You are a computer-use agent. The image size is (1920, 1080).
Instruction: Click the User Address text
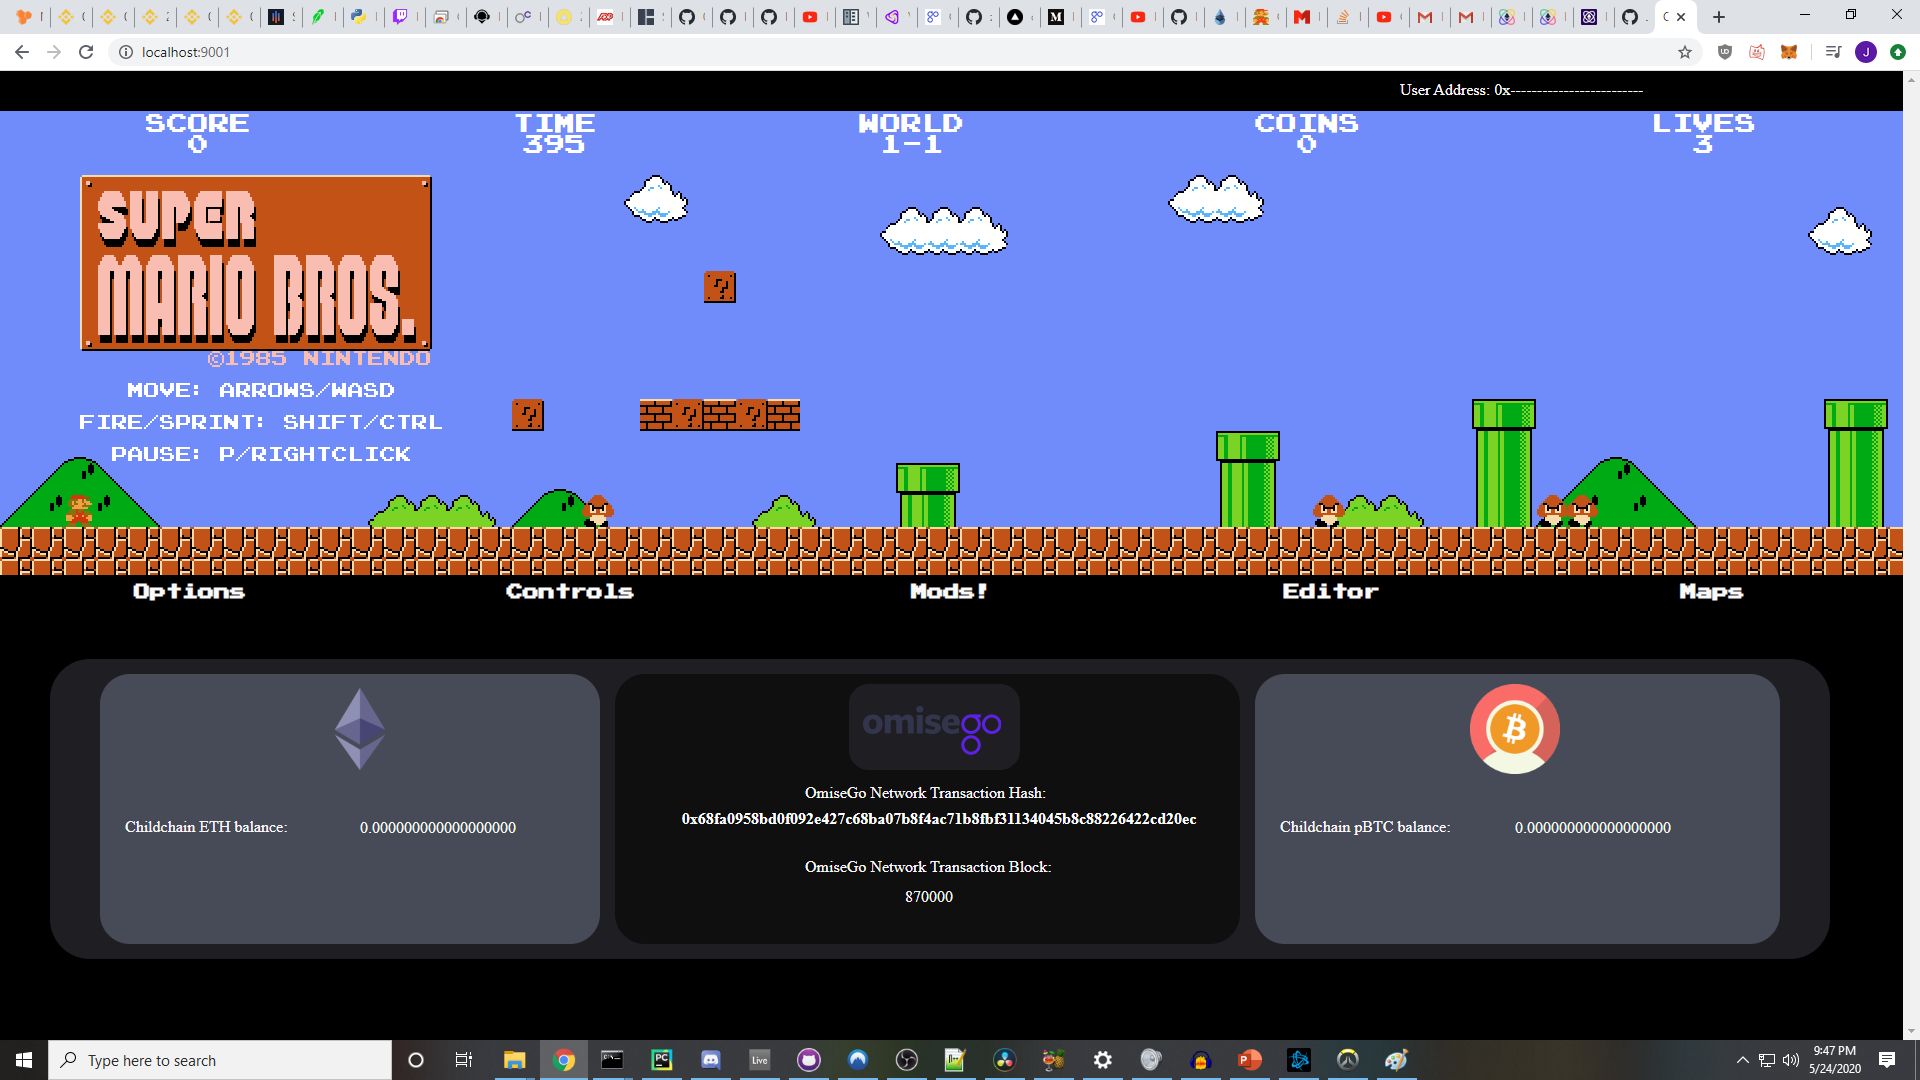[1521, 90]
